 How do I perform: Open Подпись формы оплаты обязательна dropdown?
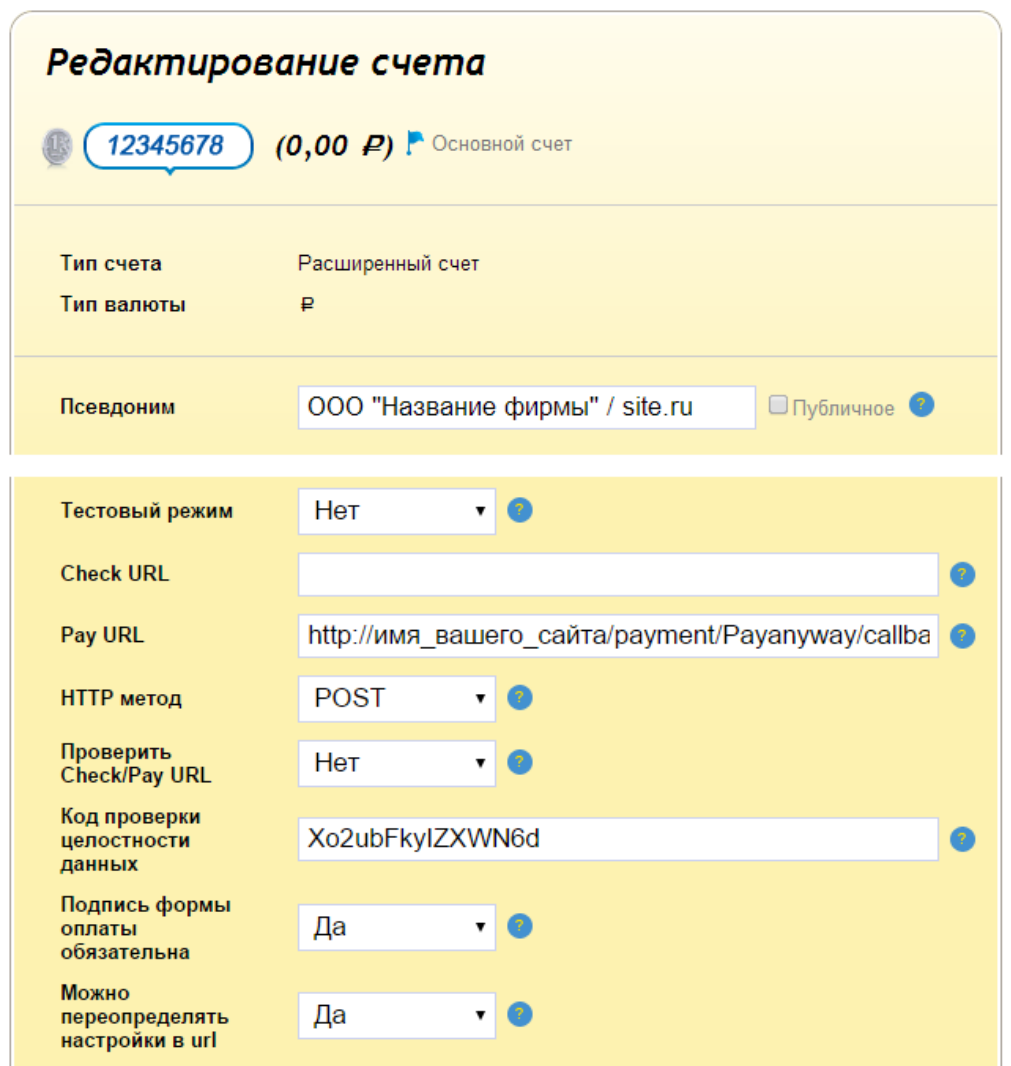[396, 927]
